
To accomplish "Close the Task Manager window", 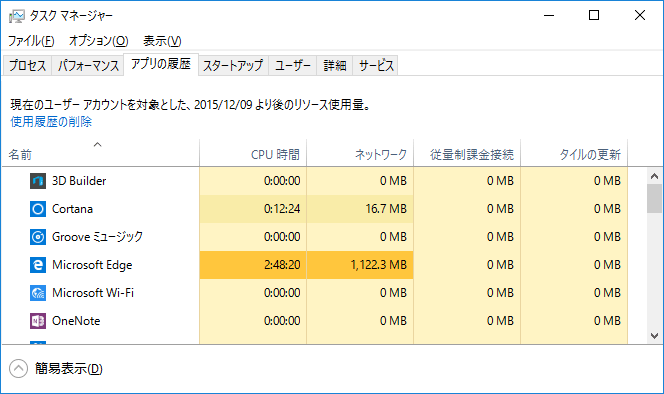I will [x=640, y=16].
